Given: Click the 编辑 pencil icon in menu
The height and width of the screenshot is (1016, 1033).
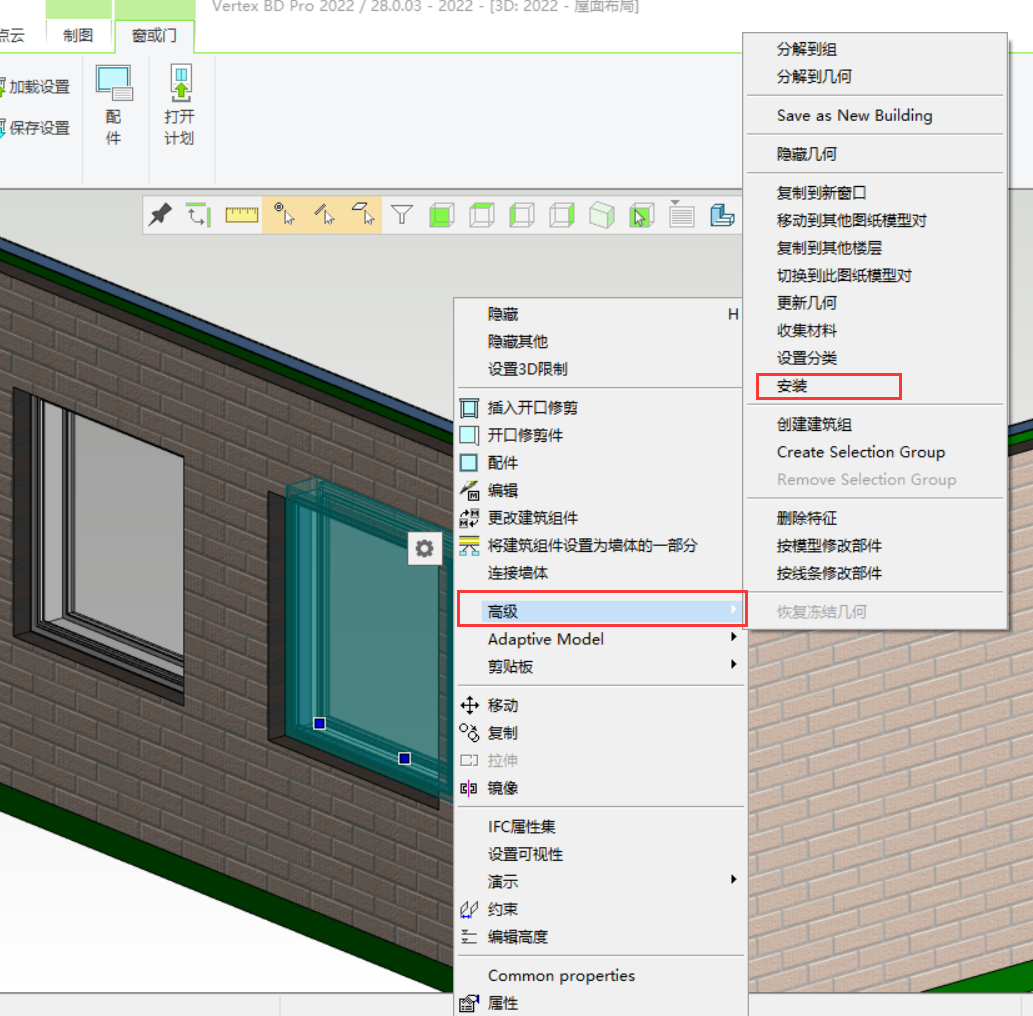Looking at the screenshot, I should click(x=469, y=490).
